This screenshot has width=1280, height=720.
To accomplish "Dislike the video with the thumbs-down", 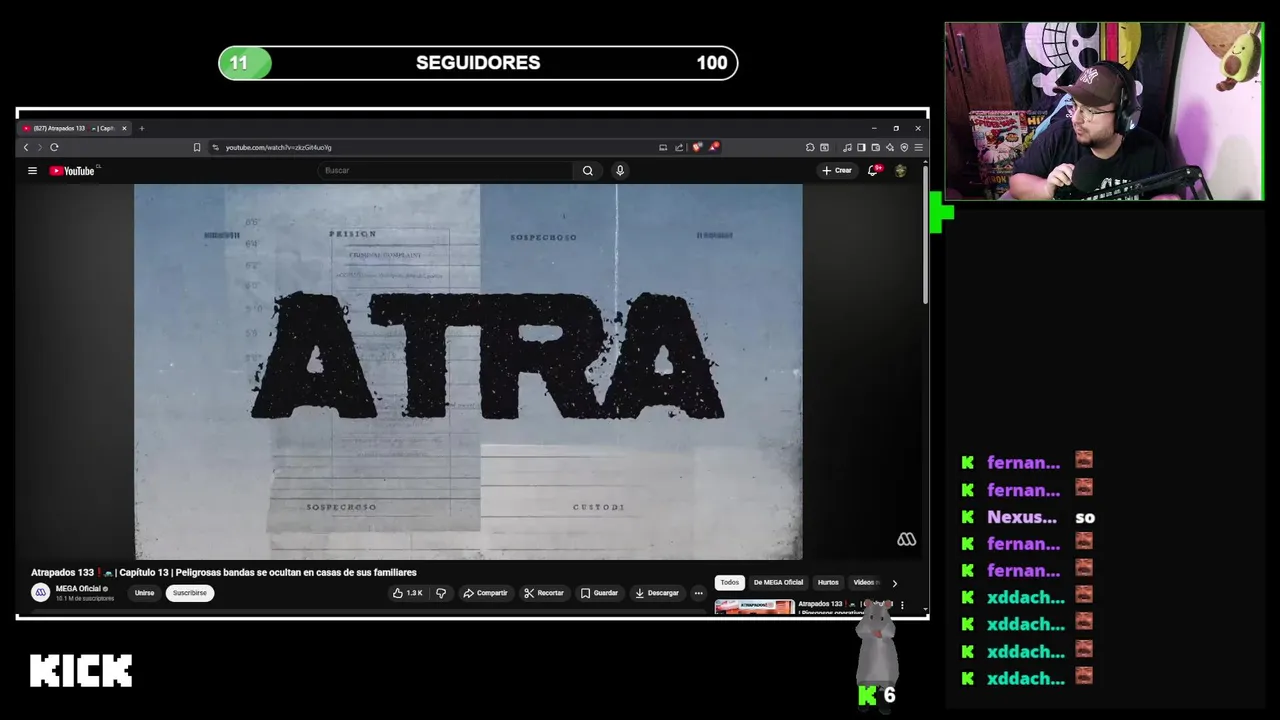I will coord(441,593).
